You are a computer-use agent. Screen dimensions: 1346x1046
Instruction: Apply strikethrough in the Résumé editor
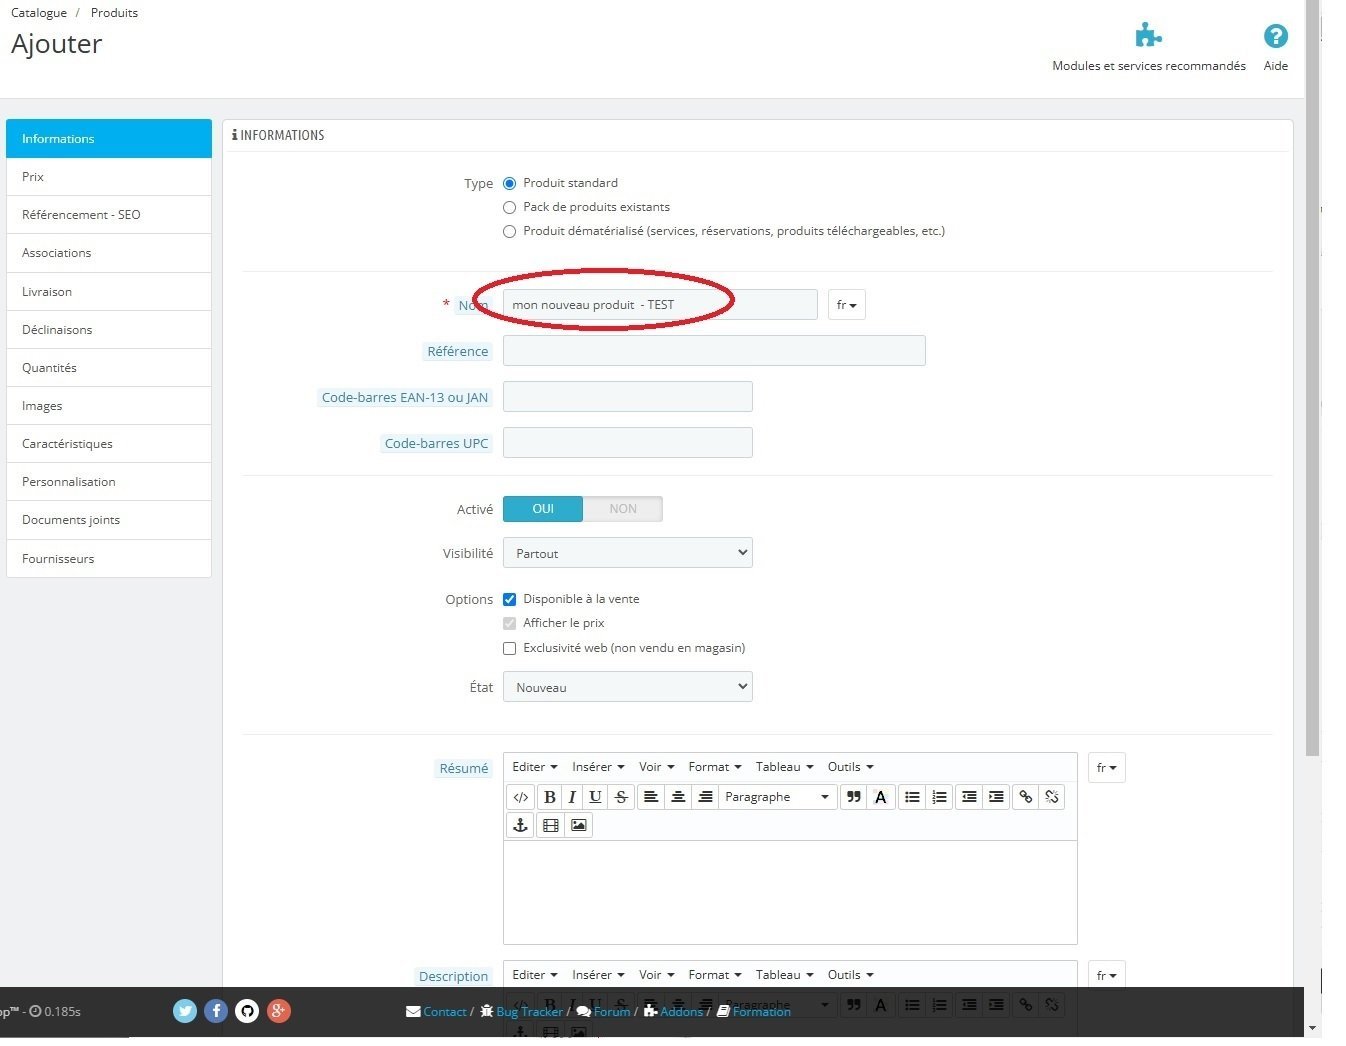(x=621, y=797)
